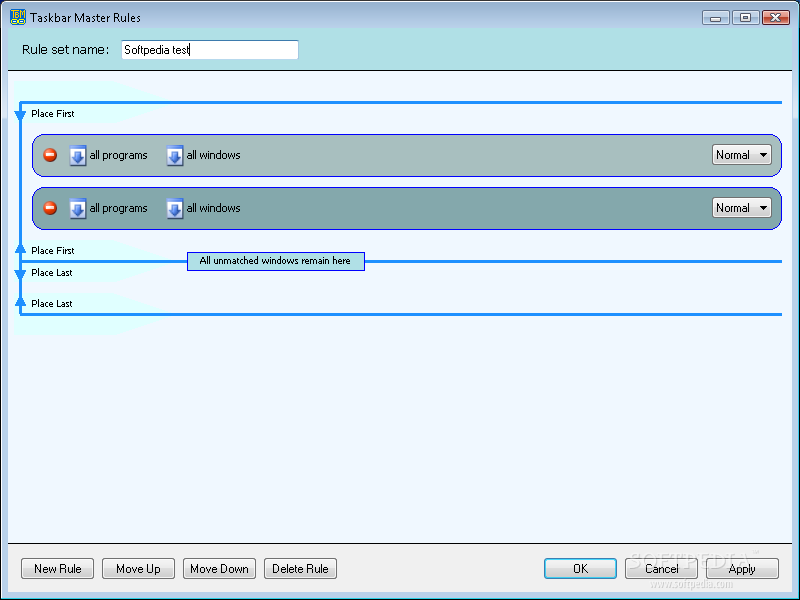Click the New Rule button
800x600 pixels.
click(x=58, y=569)
